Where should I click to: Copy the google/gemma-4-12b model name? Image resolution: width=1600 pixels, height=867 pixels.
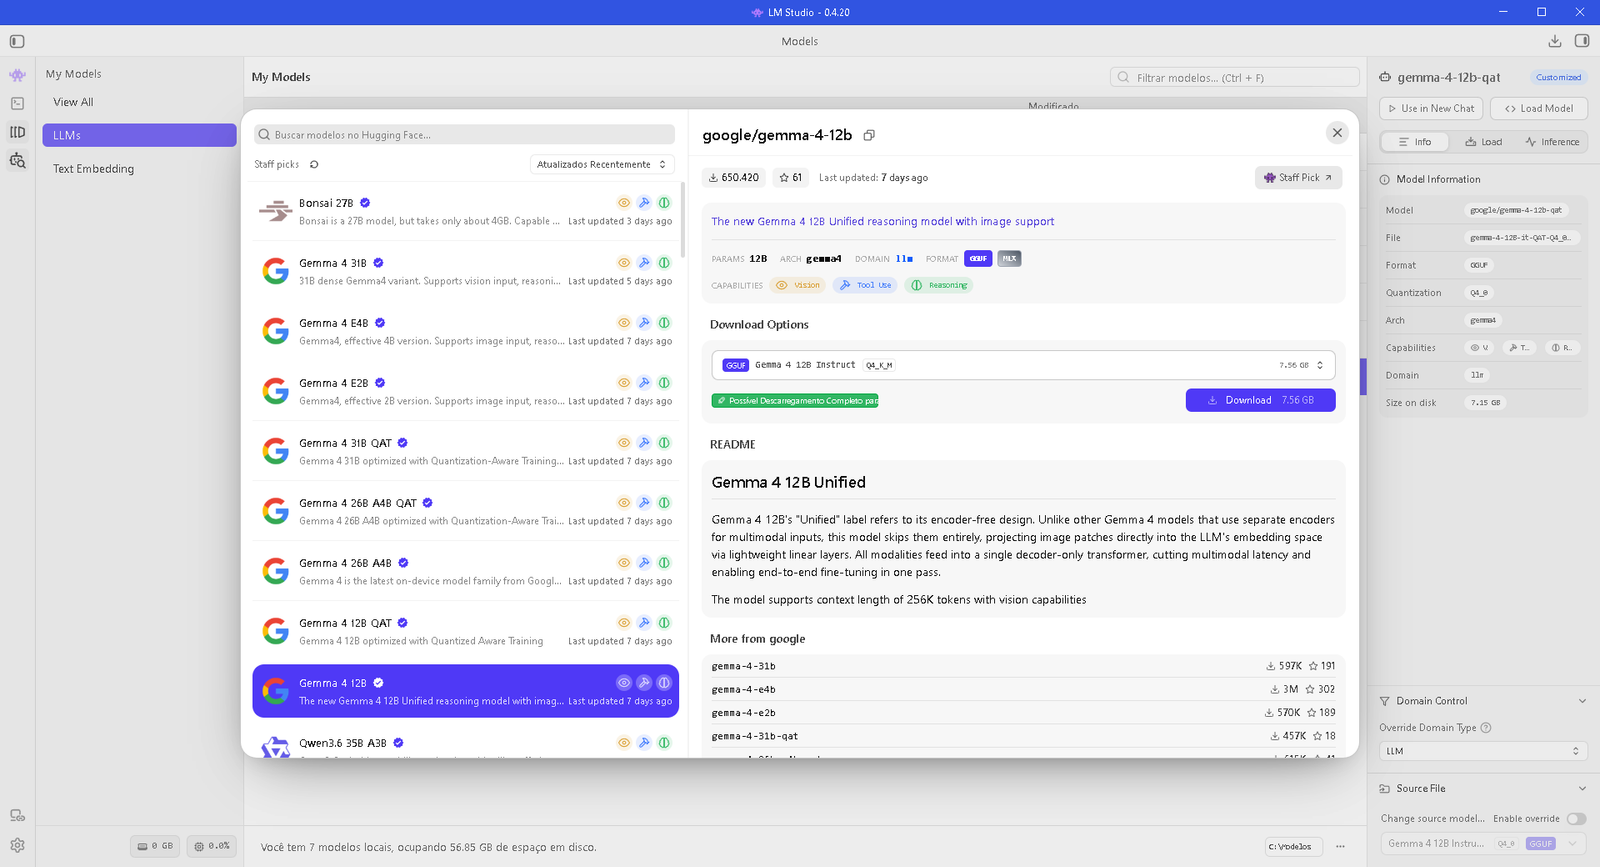869,135
